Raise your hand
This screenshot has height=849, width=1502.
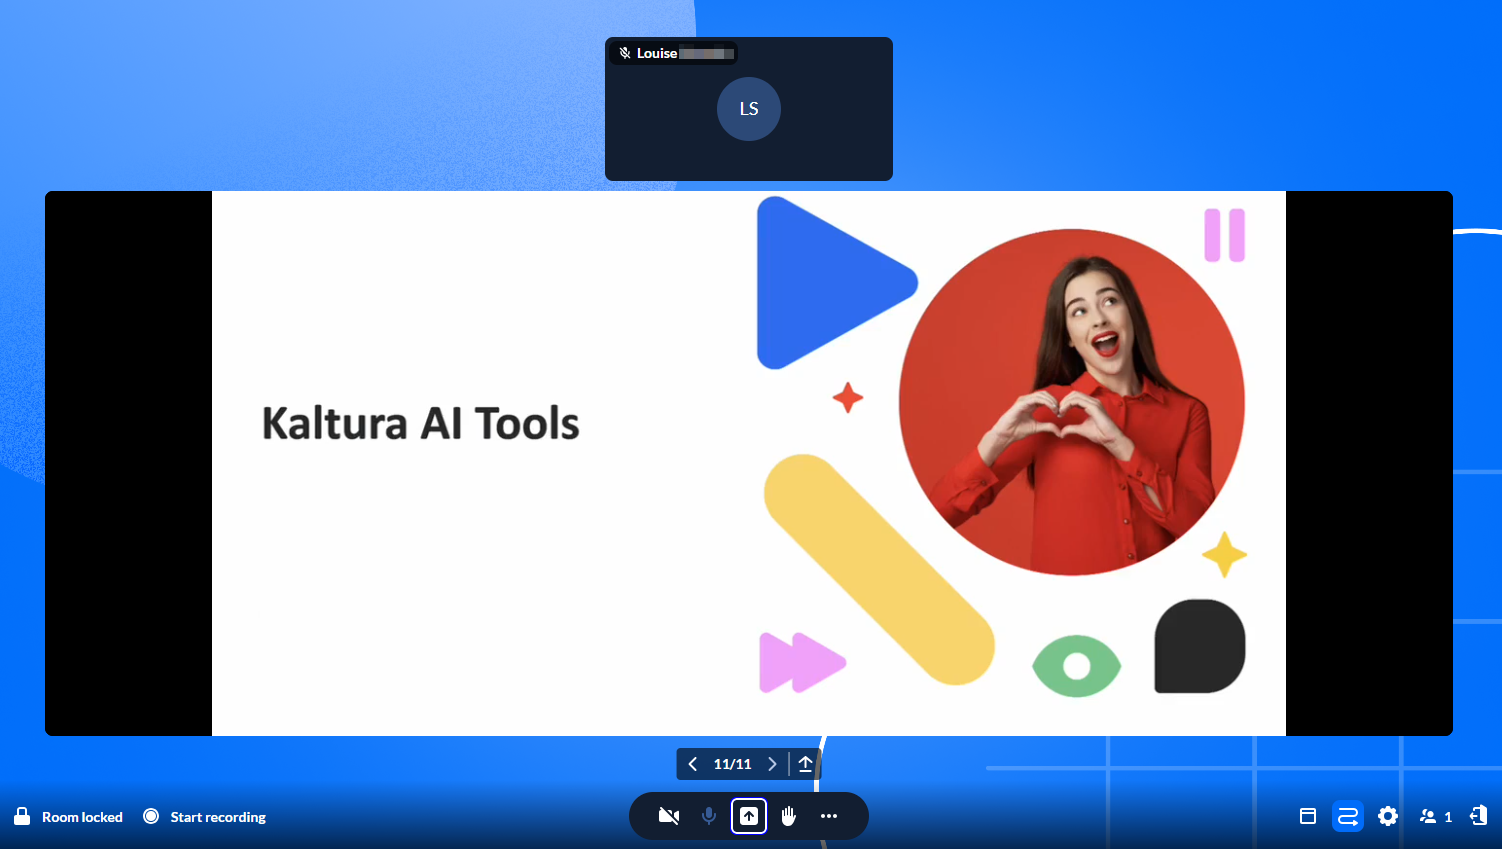point(789,816)
